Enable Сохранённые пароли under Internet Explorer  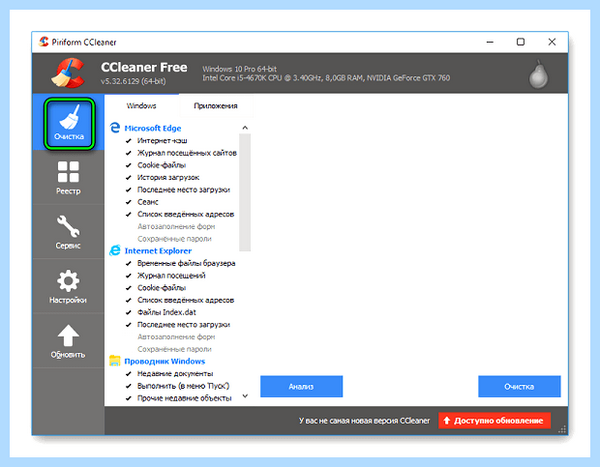point(174,349)
